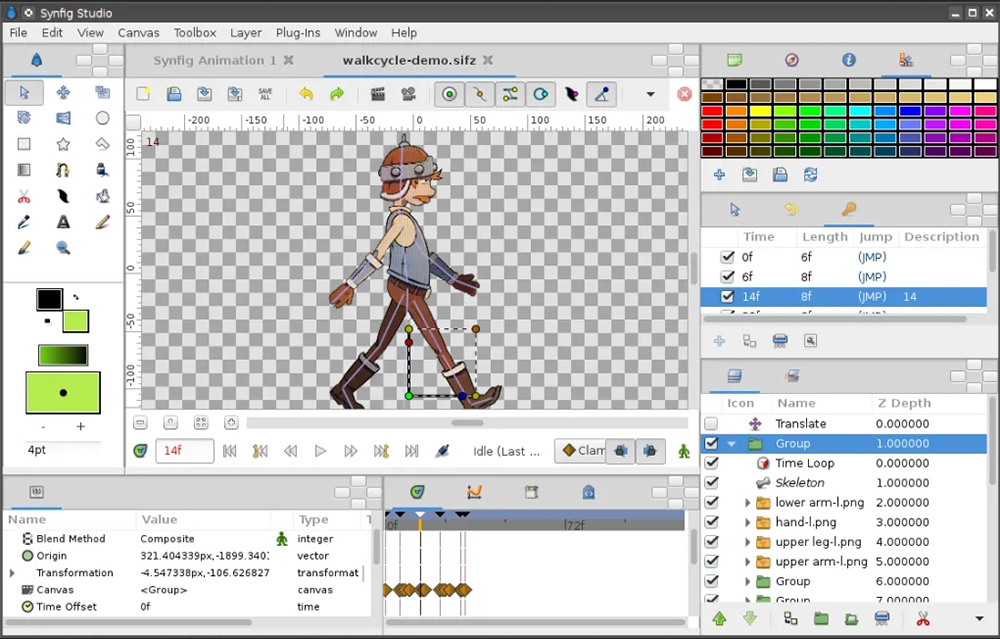This screenshot has width=1000, height=639.
Task: Click the (JMP) link for keyframe 6f
Action: coord(871,277)
